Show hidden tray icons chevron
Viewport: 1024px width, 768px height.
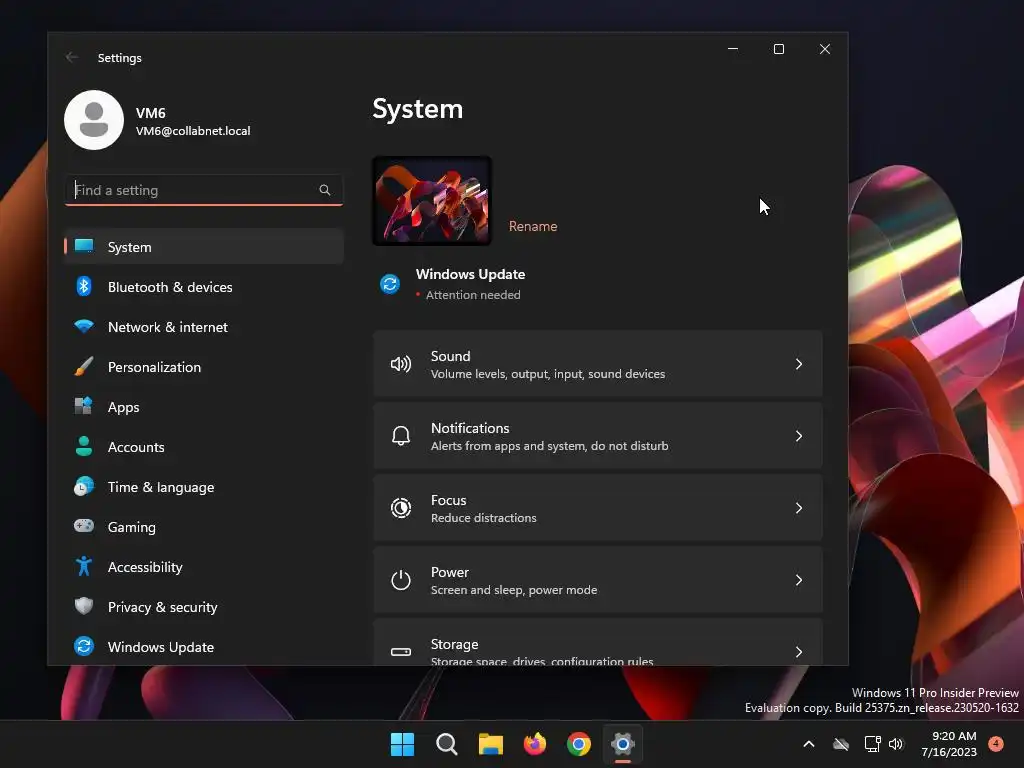point(808,744)
